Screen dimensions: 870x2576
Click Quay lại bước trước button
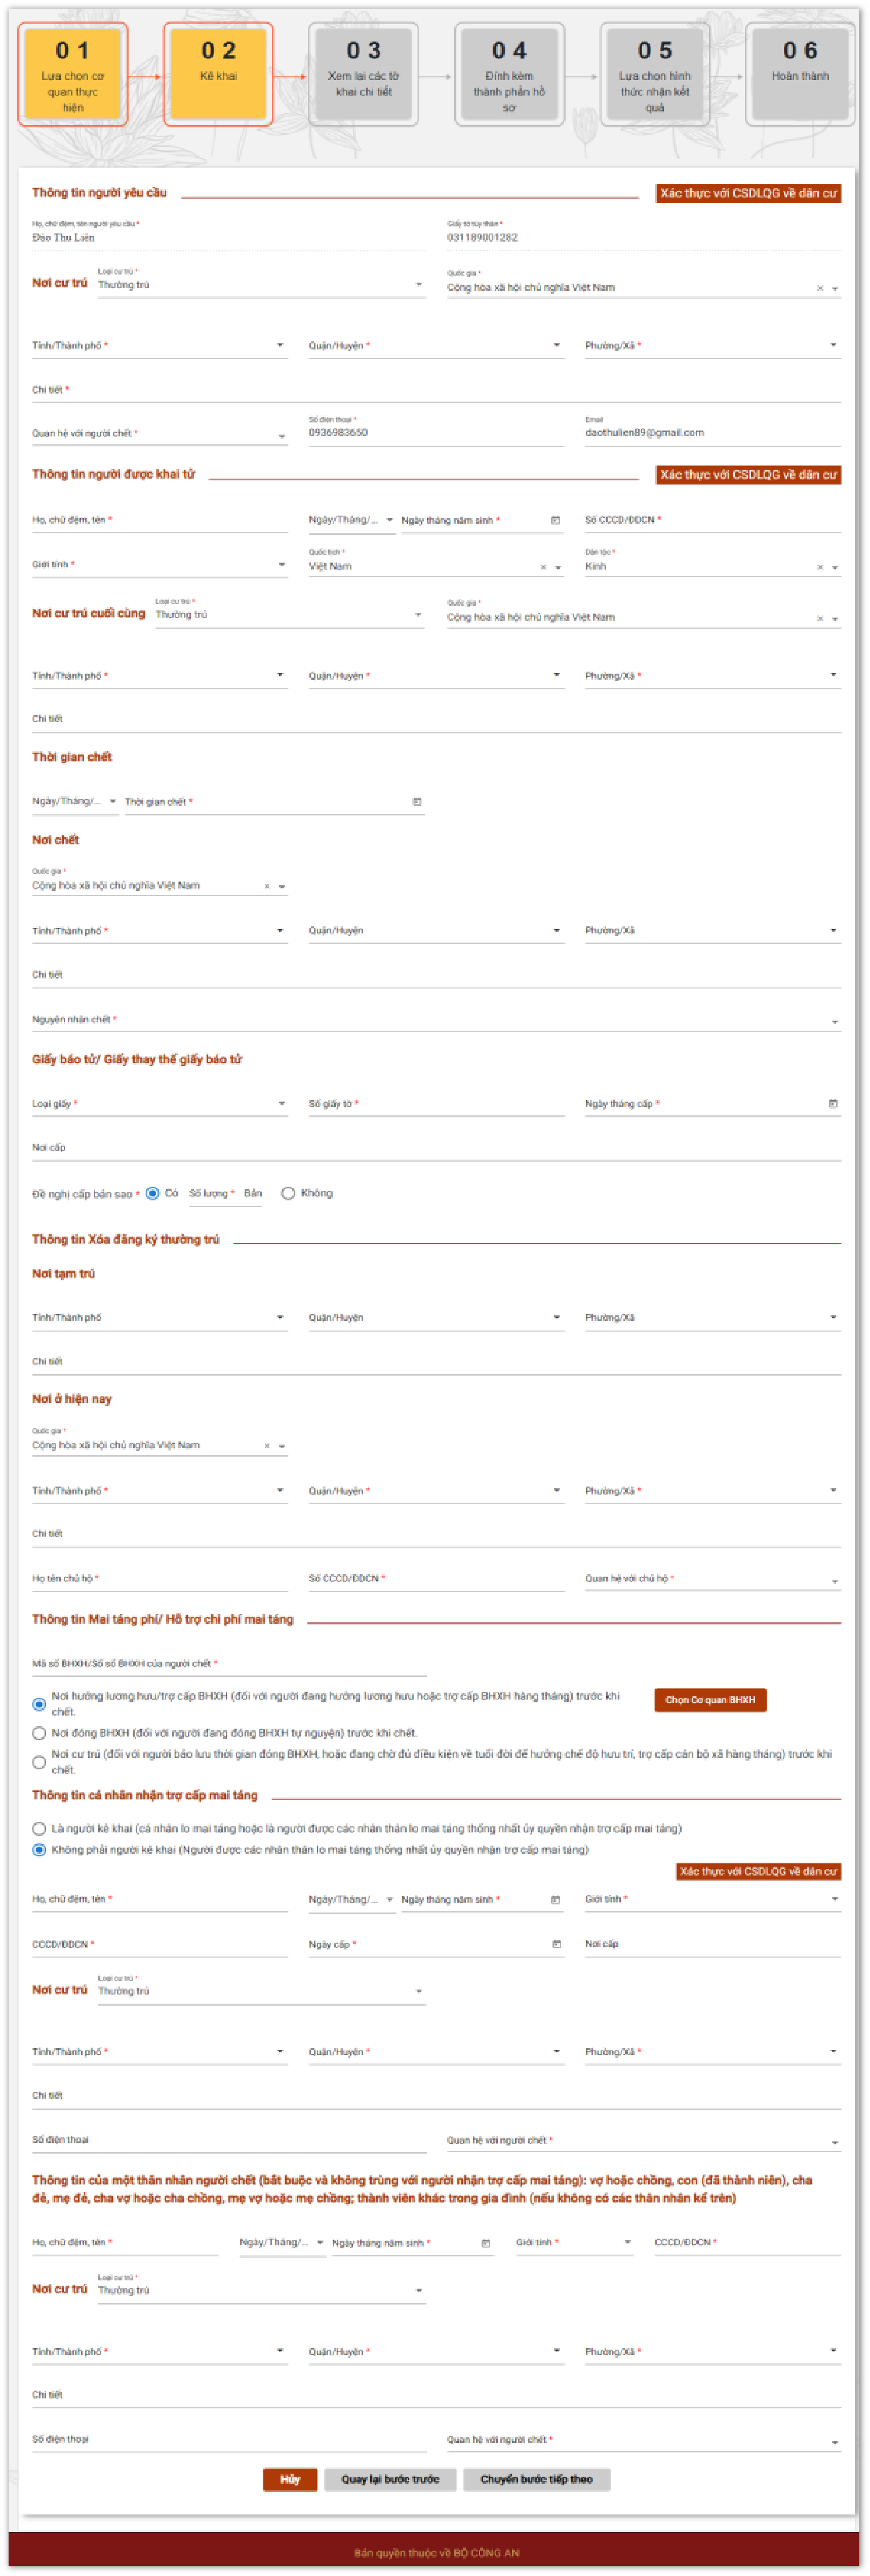(x=390, y=2480)
